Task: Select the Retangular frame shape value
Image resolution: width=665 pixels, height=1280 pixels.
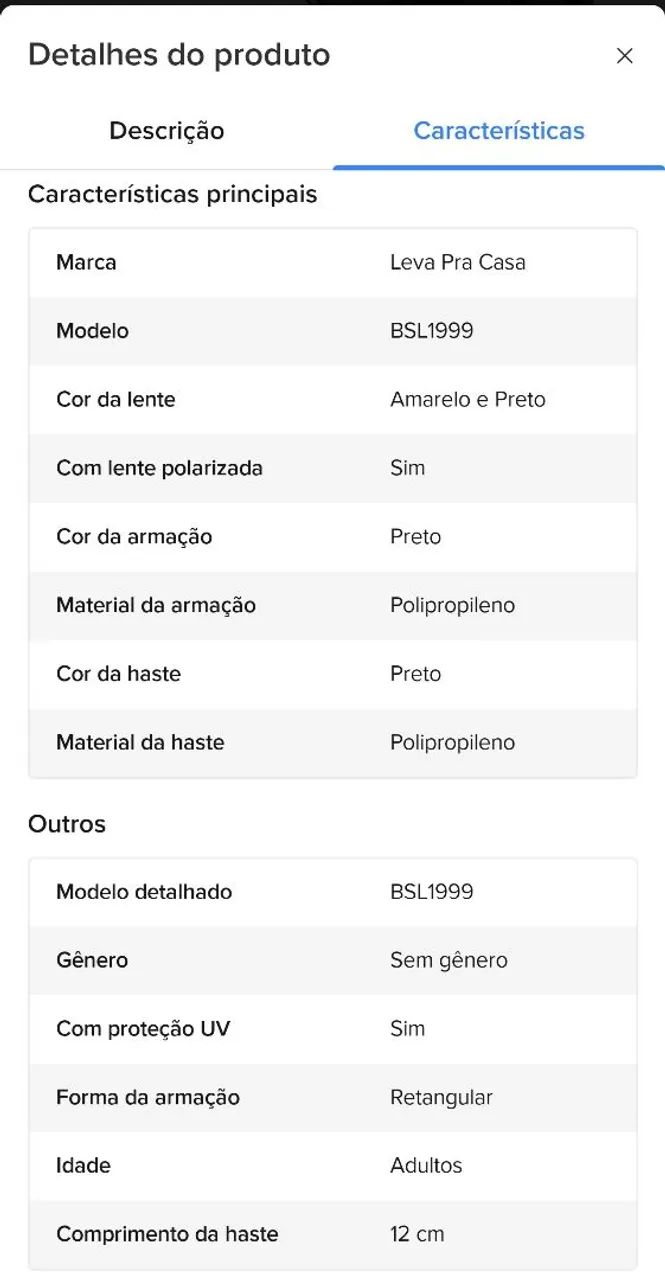Action: click(442, 1097)
